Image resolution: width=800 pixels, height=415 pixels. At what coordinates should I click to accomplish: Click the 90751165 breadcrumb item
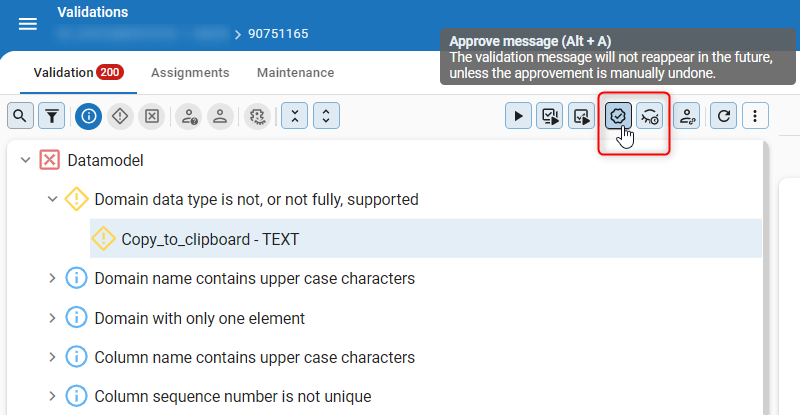point(278,34)
